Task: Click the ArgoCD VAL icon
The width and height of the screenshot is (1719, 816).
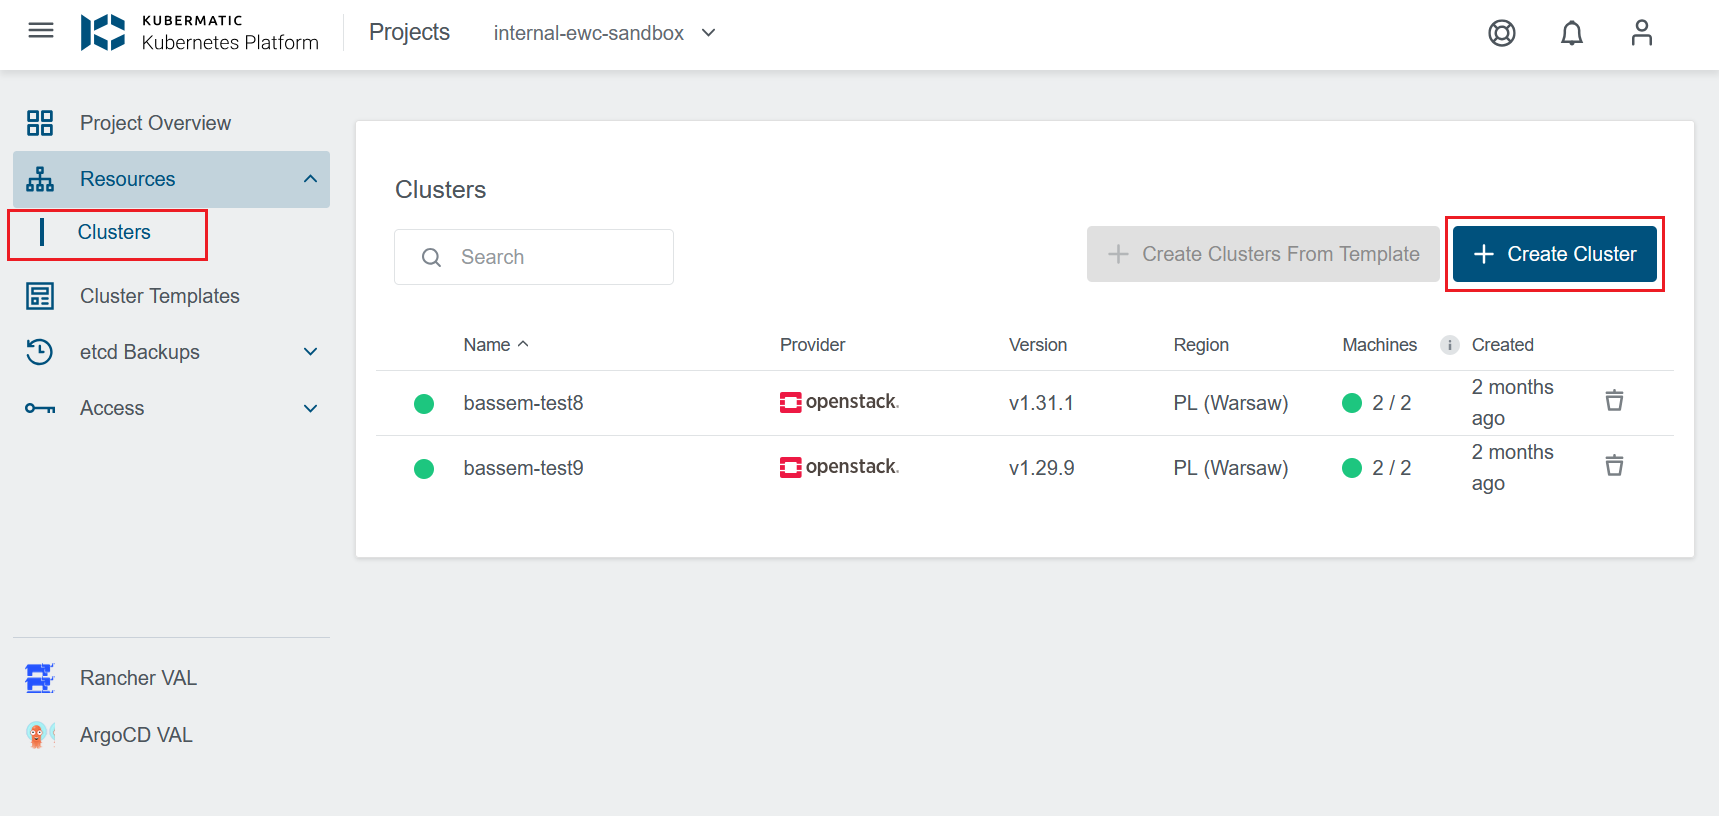Action: [x=40, y=735]
